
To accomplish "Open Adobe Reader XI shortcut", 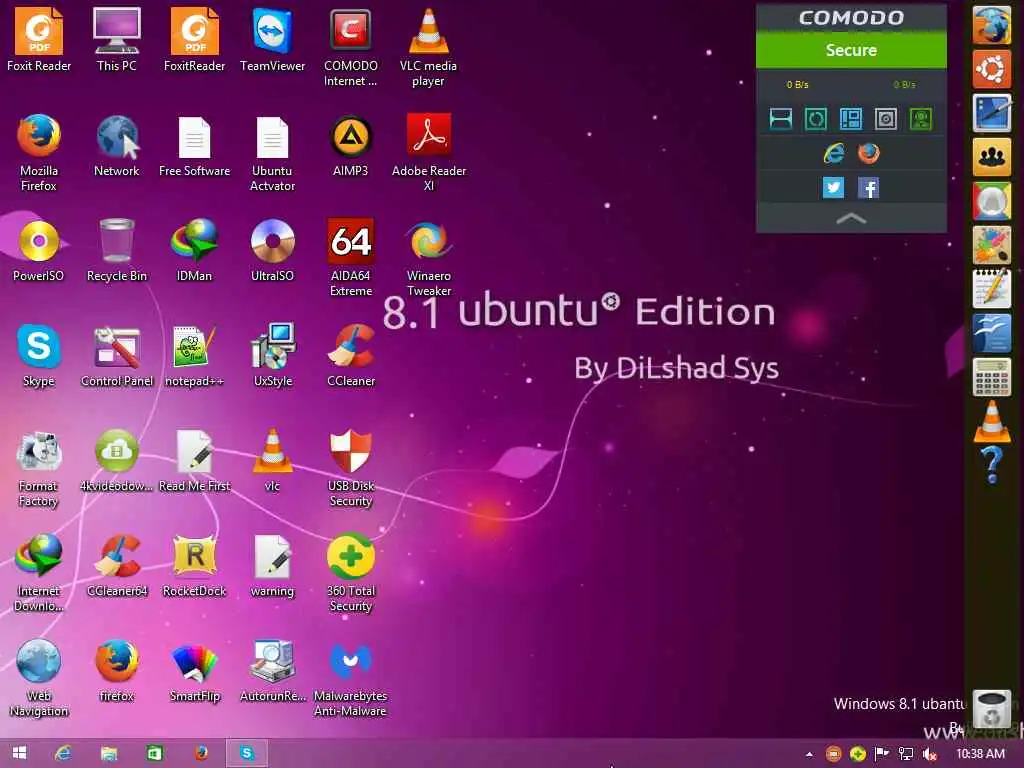I will point(428,152).
